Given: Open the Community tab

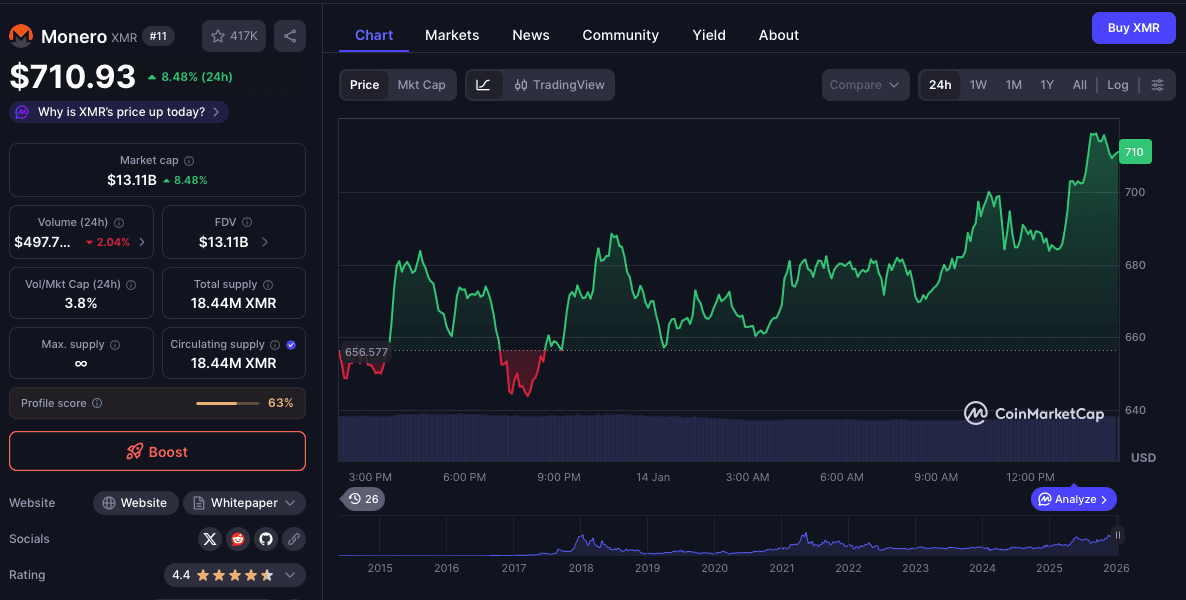Looking at the screenshot, I should 620,35.
